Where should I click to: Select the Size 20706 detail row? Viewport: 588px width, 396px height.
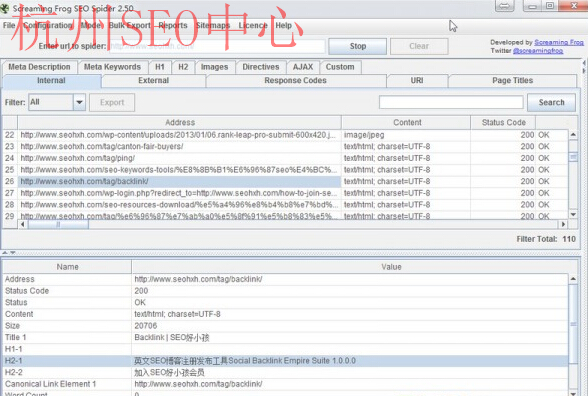pos(286,326)
